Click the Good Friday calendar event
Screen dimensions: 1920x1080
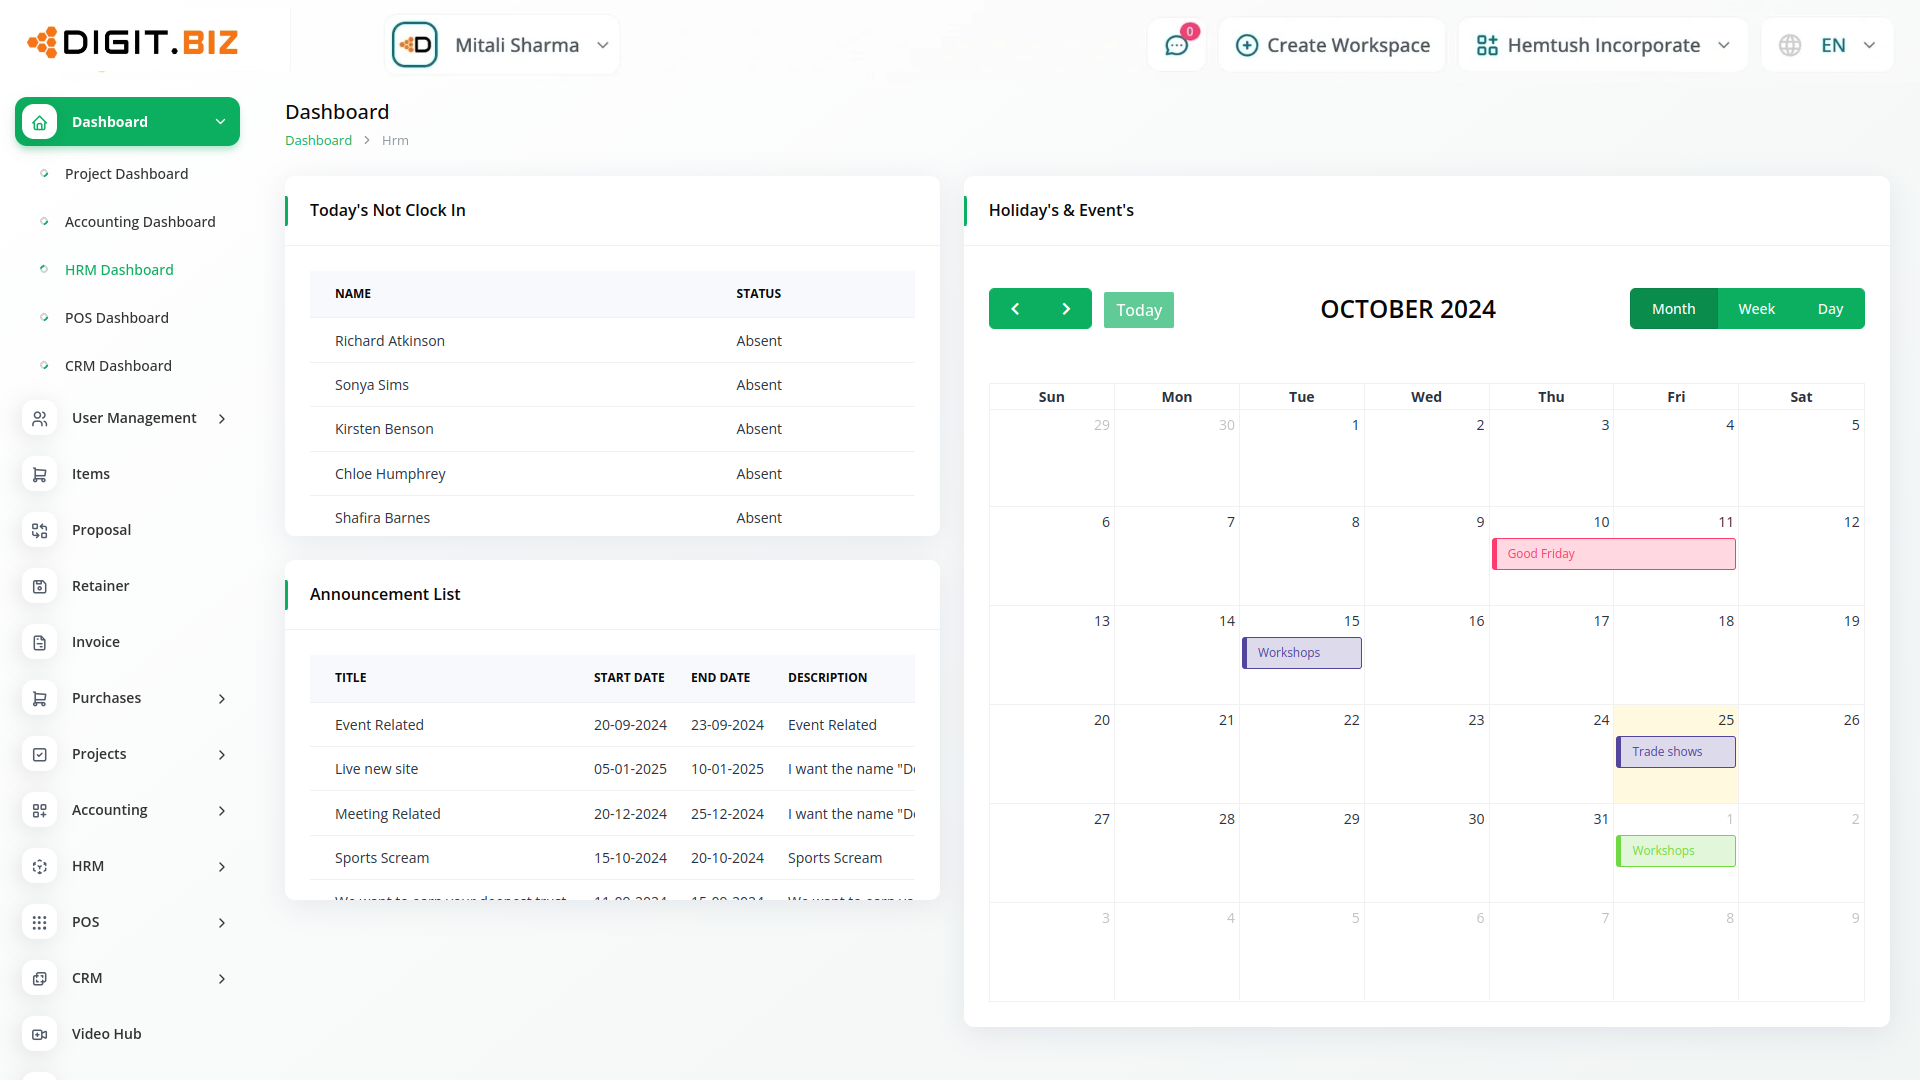[x=1613, y=554]
